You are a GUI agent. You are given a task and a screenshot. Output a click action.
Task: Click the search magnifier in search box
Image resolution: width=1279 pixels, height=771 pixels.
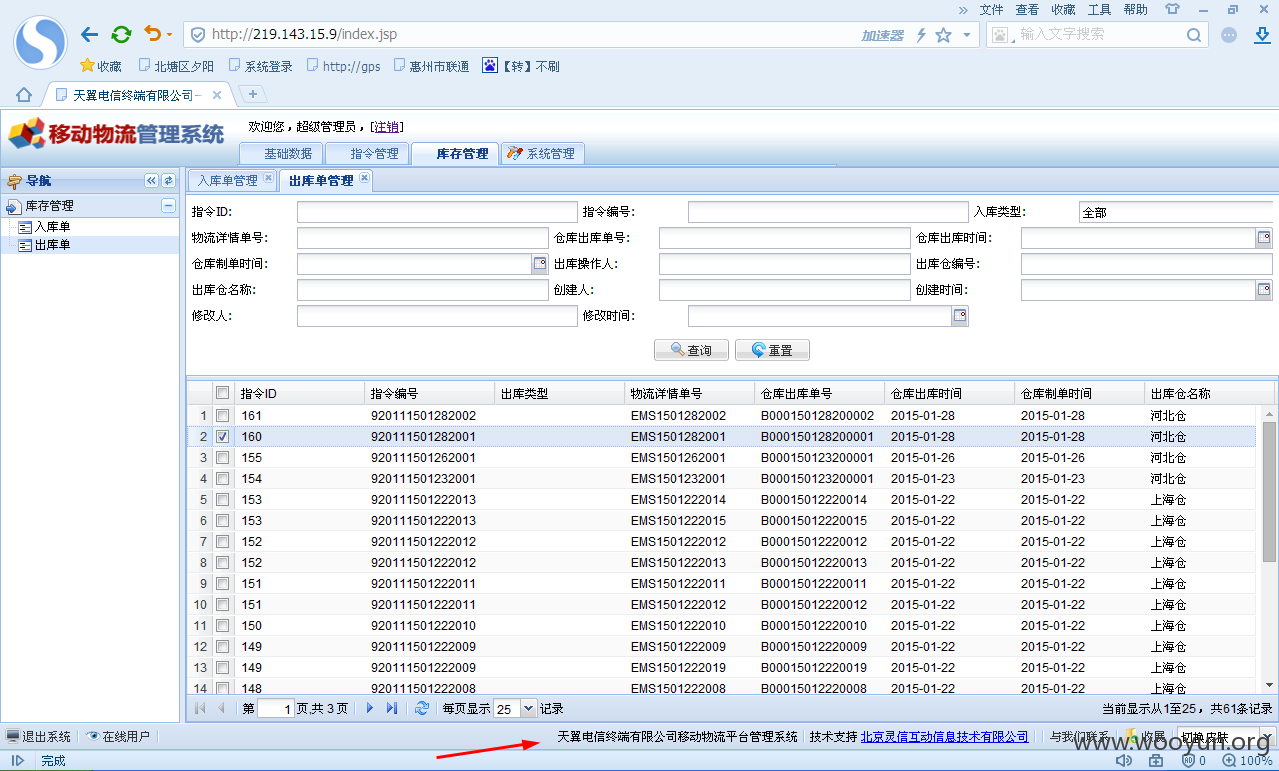[1194, 34]
